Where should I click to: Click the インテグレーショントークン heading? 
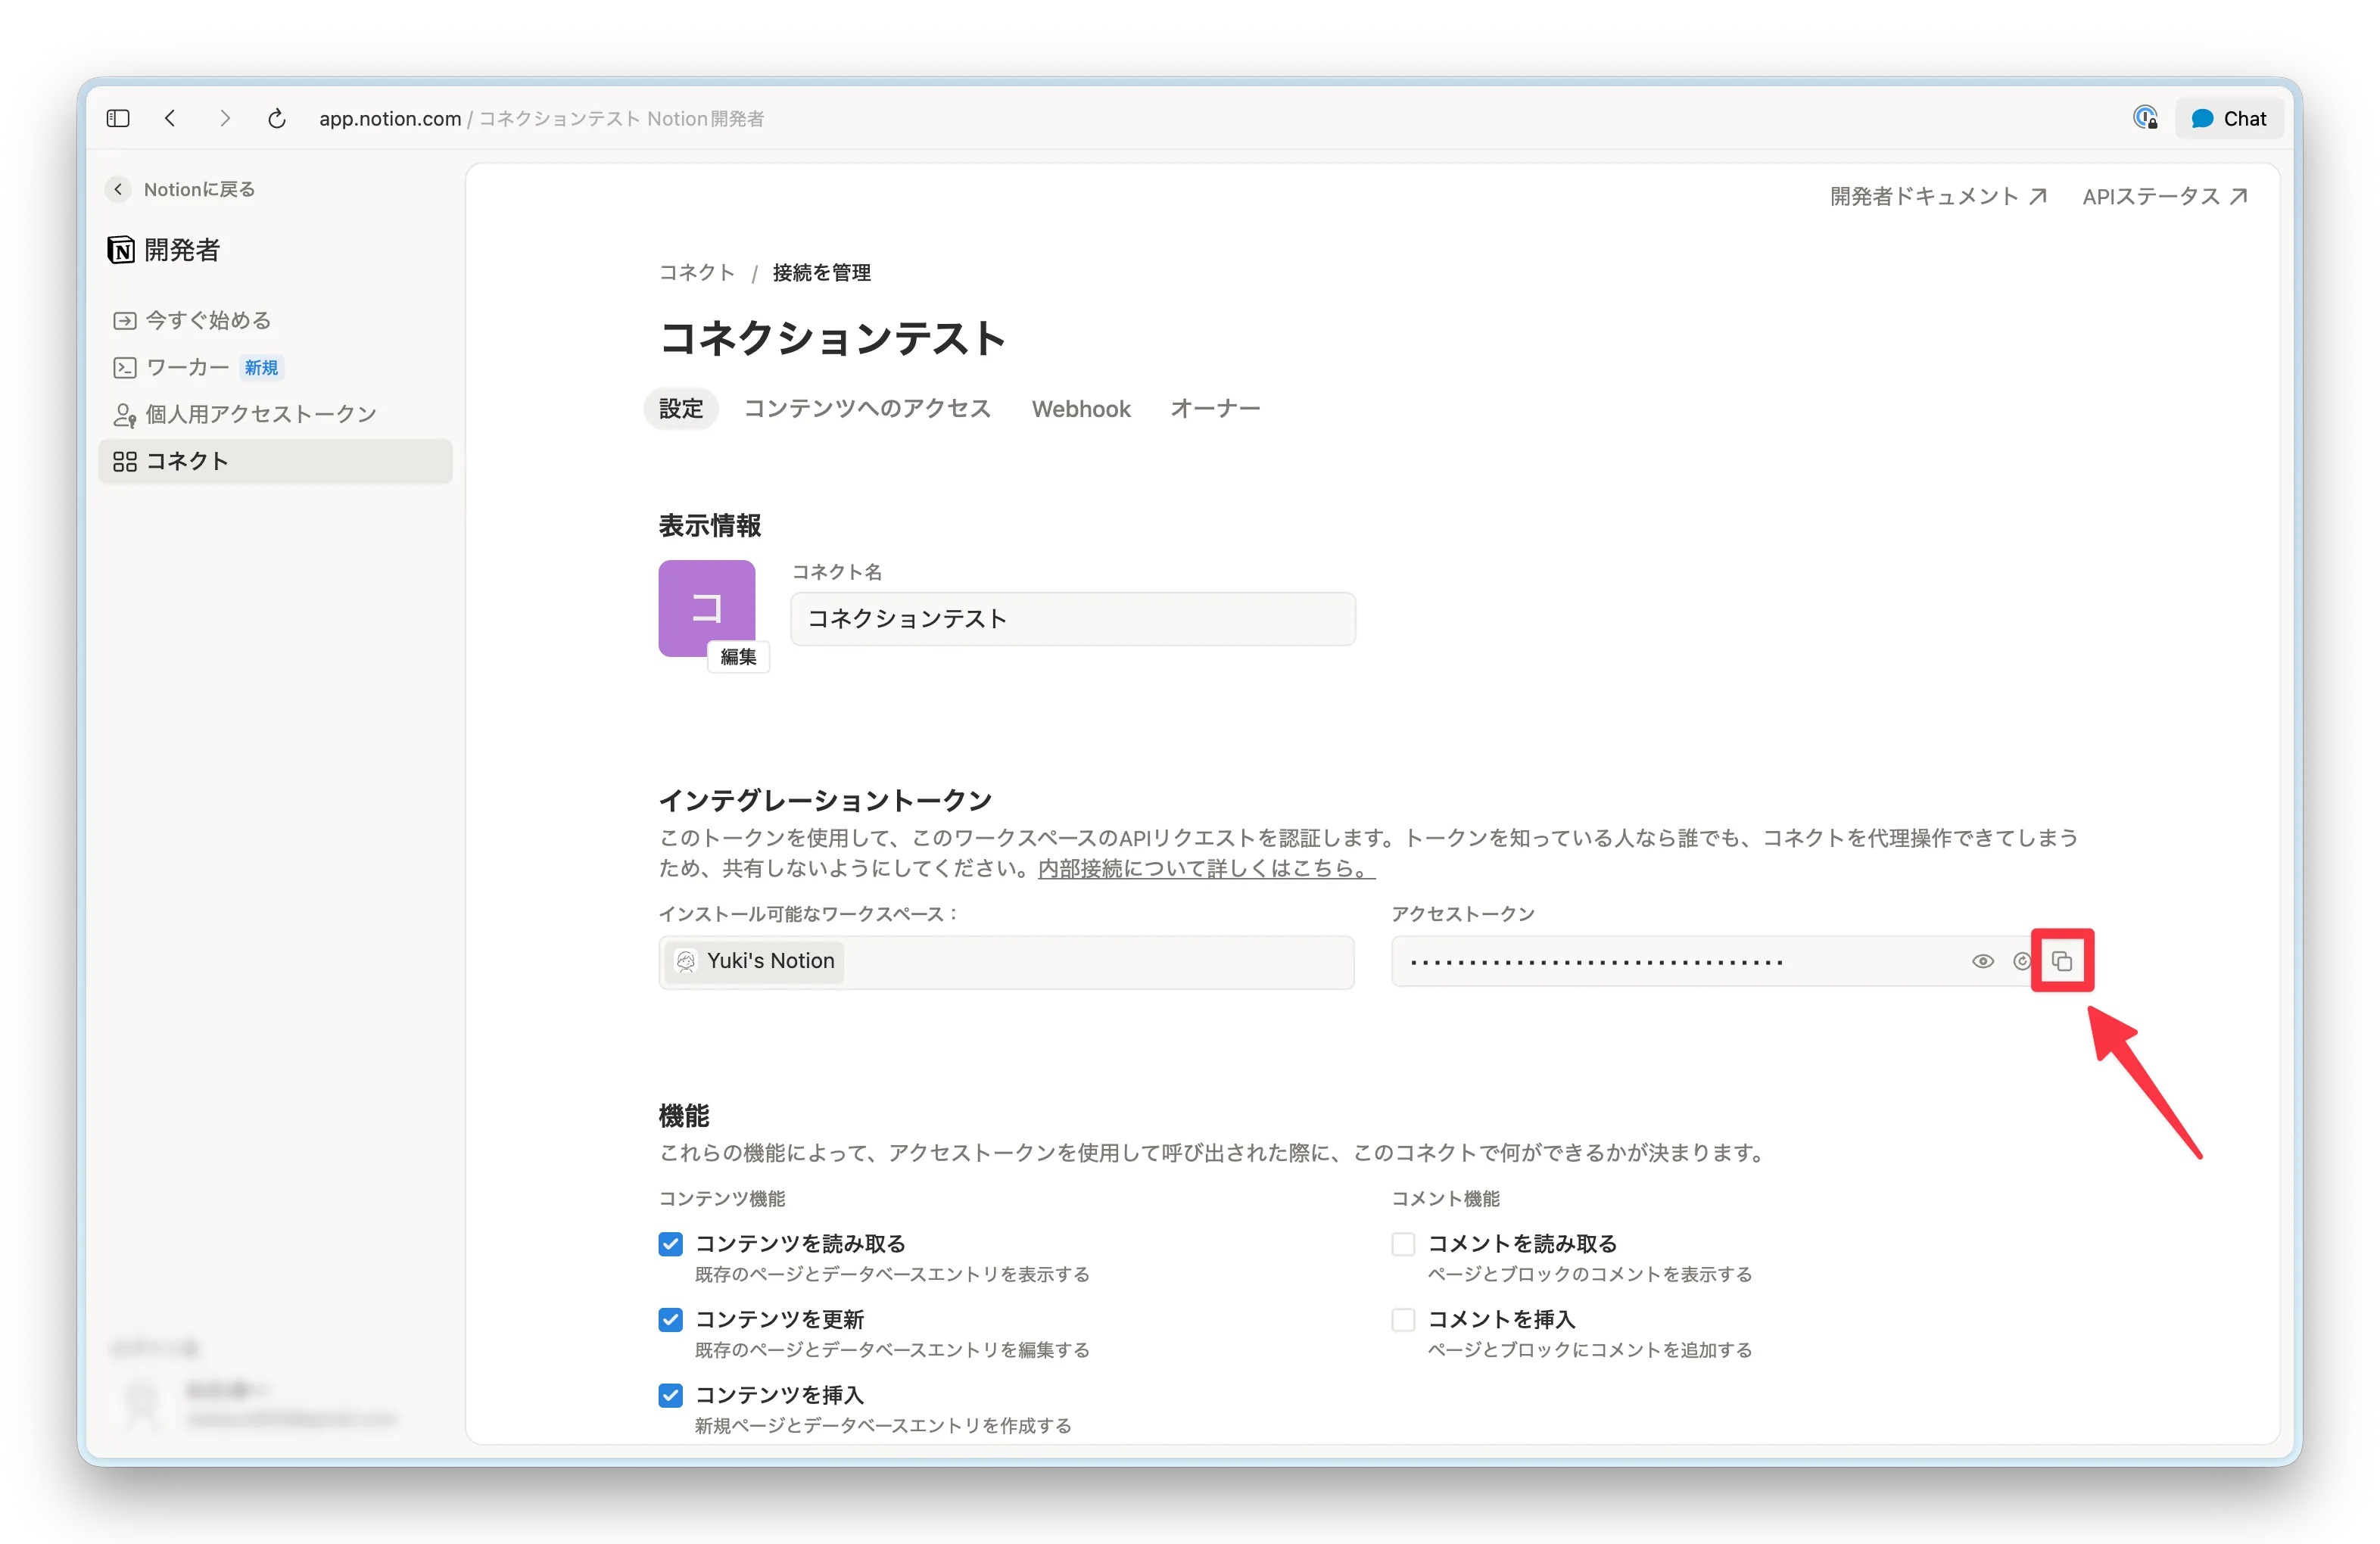(825, 800)
